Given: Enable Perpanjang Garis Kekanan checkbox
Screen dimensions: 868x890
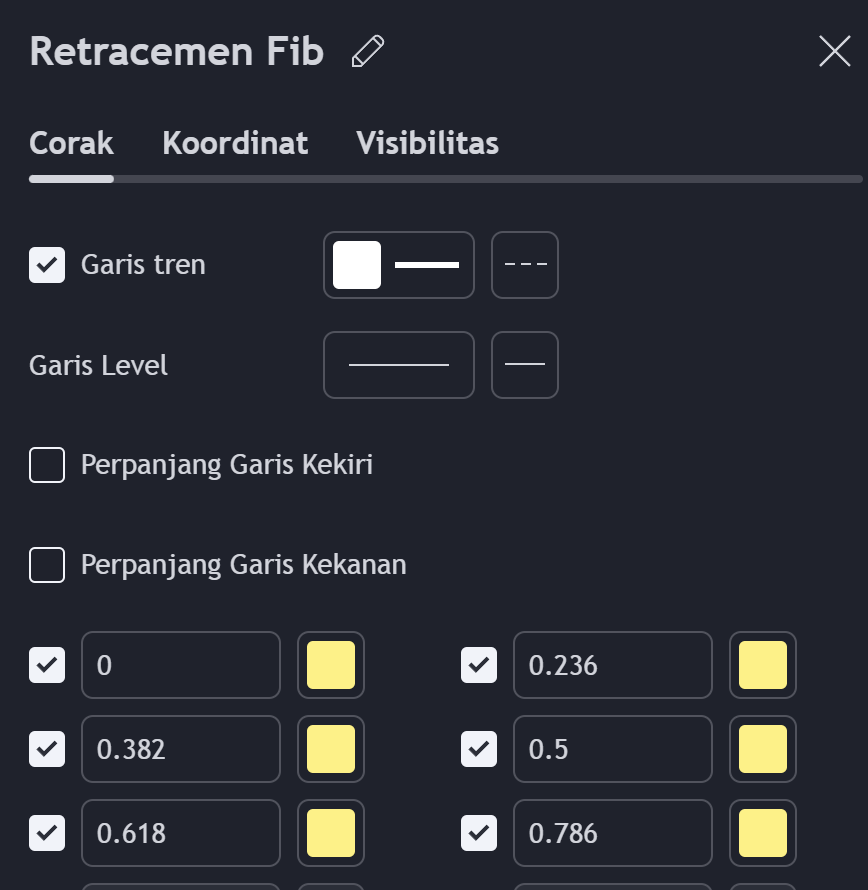Looking at the screenshot, I should 47,565.
